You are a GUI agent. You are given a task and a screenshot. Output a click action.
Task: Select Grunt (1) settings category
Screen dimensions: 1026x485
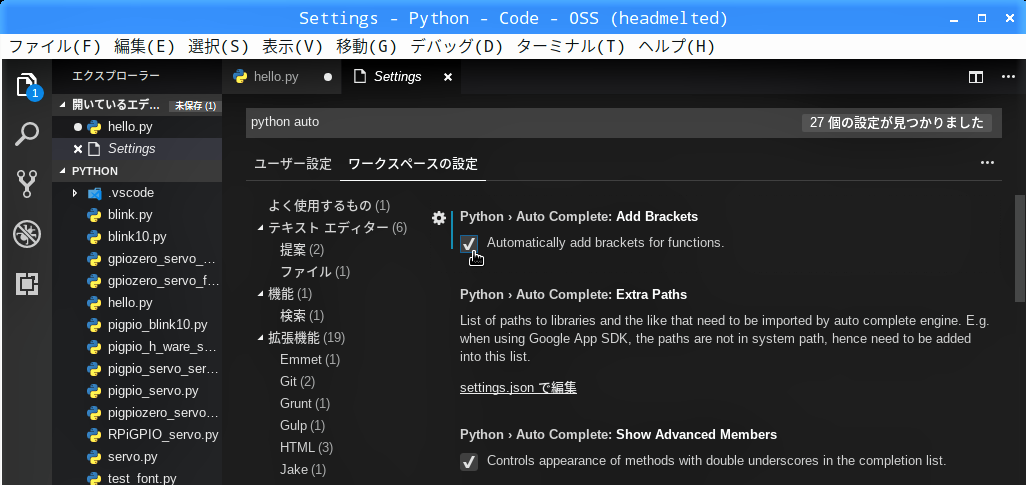305,403
